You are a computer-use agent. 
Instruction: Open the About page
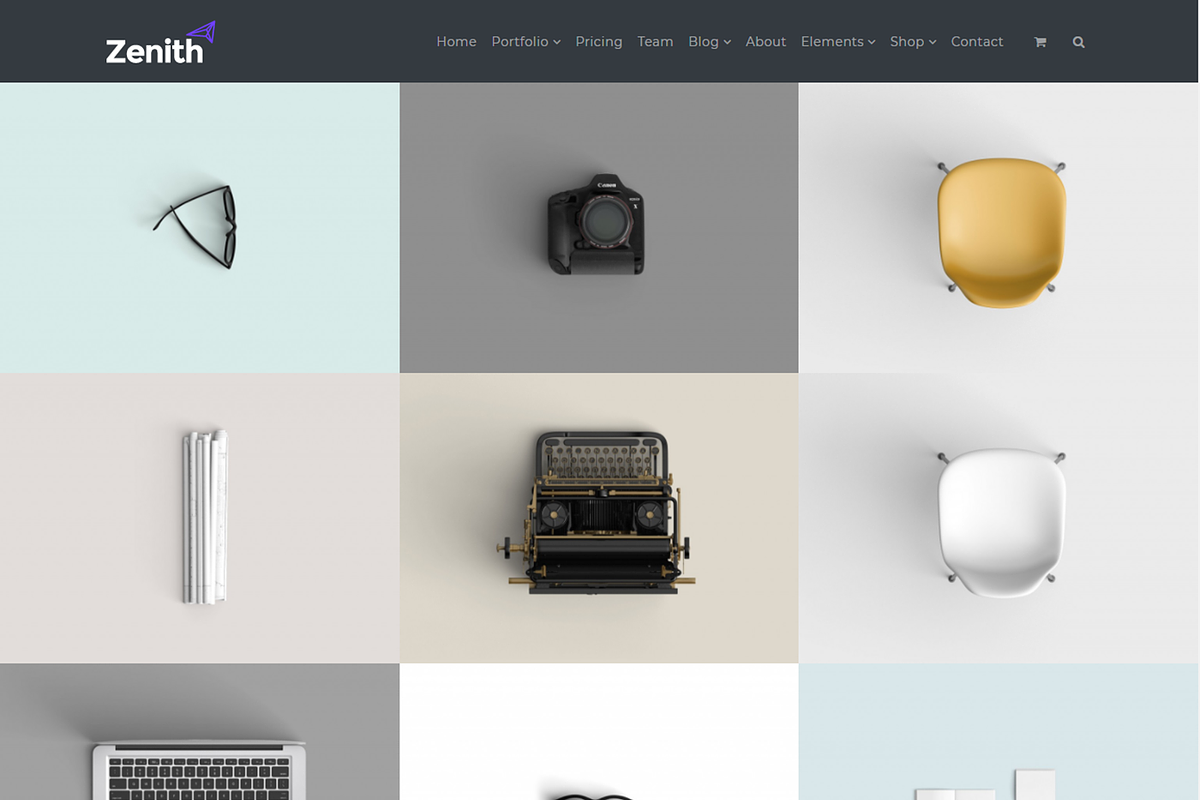pyautogui.click(x=765, y=41)
